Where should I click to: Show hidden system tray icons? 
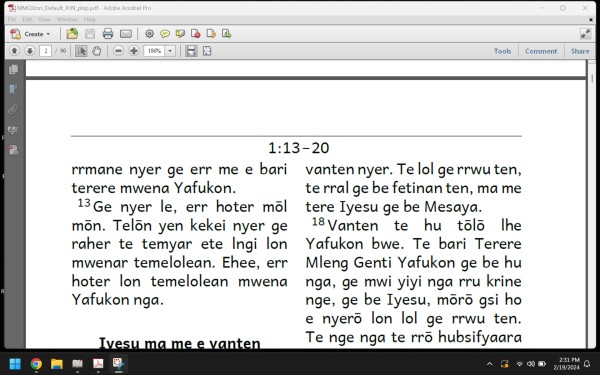tap(489, 364)
